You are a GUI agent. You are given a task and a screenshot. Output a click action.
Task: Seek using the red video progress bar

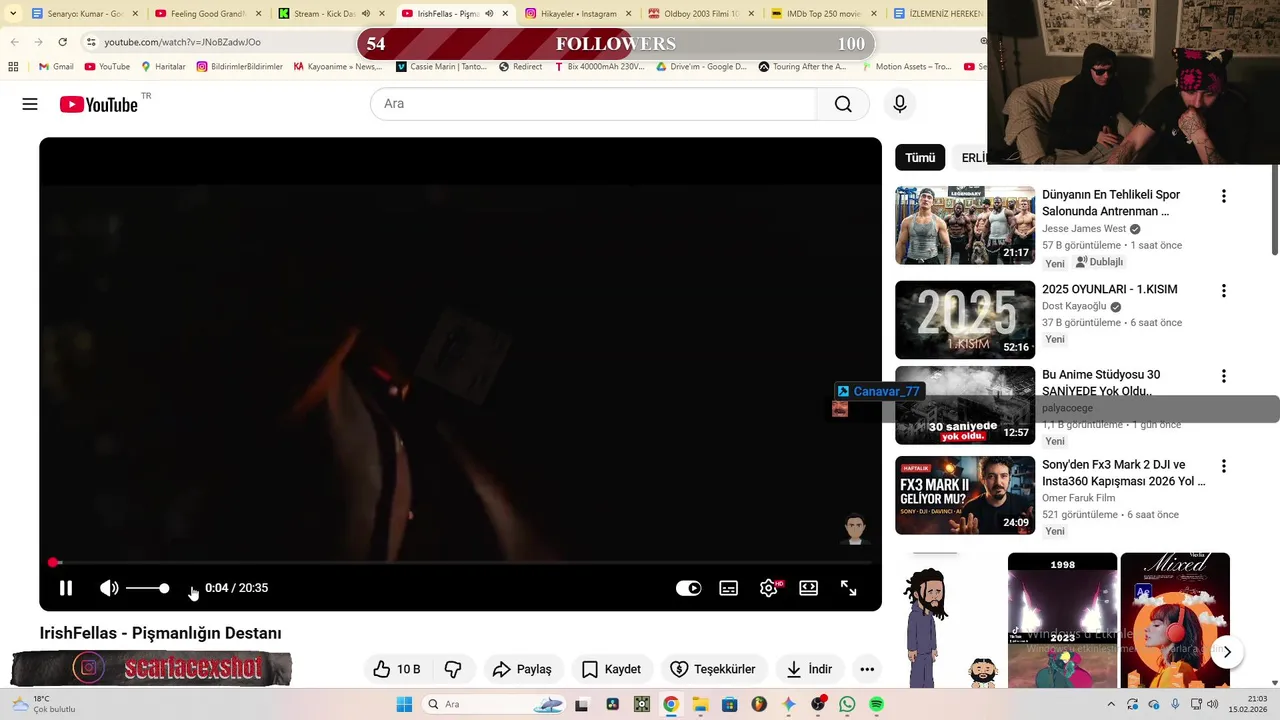(460, 562)
